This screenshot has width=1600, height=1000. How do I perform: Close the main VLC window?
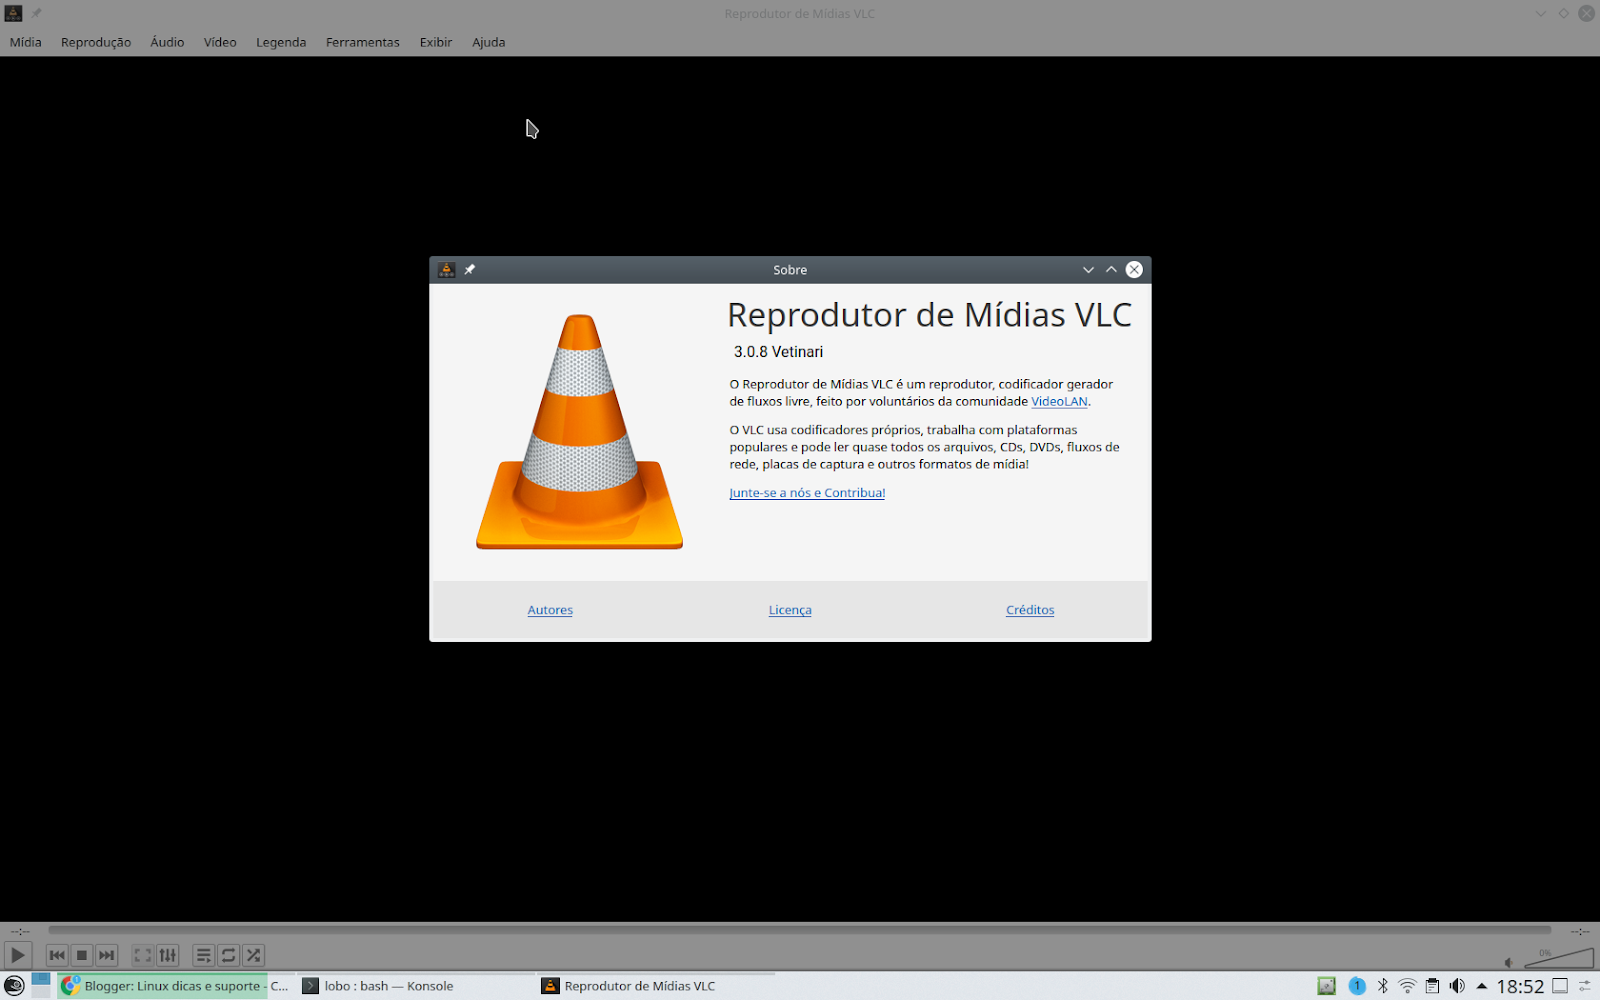1587,14
